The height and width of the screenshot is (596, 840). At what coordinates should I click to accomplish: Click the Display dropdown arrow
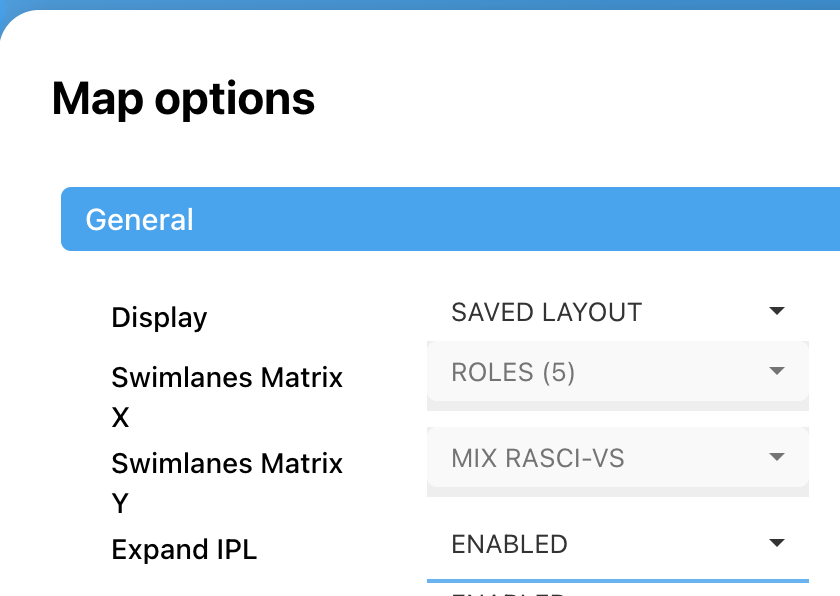coord(777,312)
